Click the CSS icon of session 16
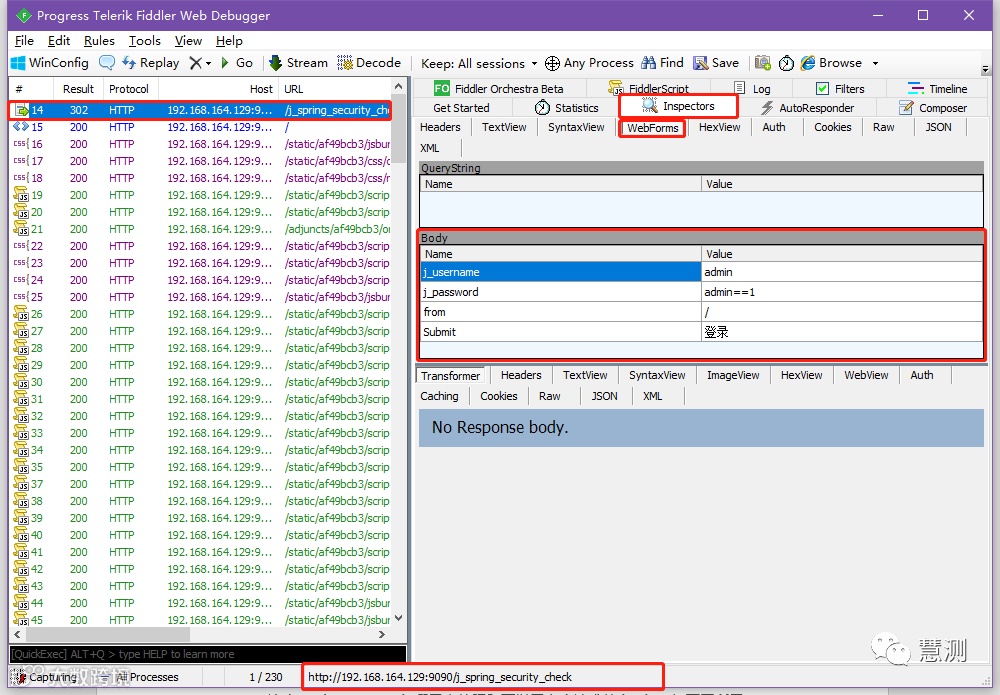This screenshot has height=695, width=1000. pyautogui.click(x=20, y=144)
